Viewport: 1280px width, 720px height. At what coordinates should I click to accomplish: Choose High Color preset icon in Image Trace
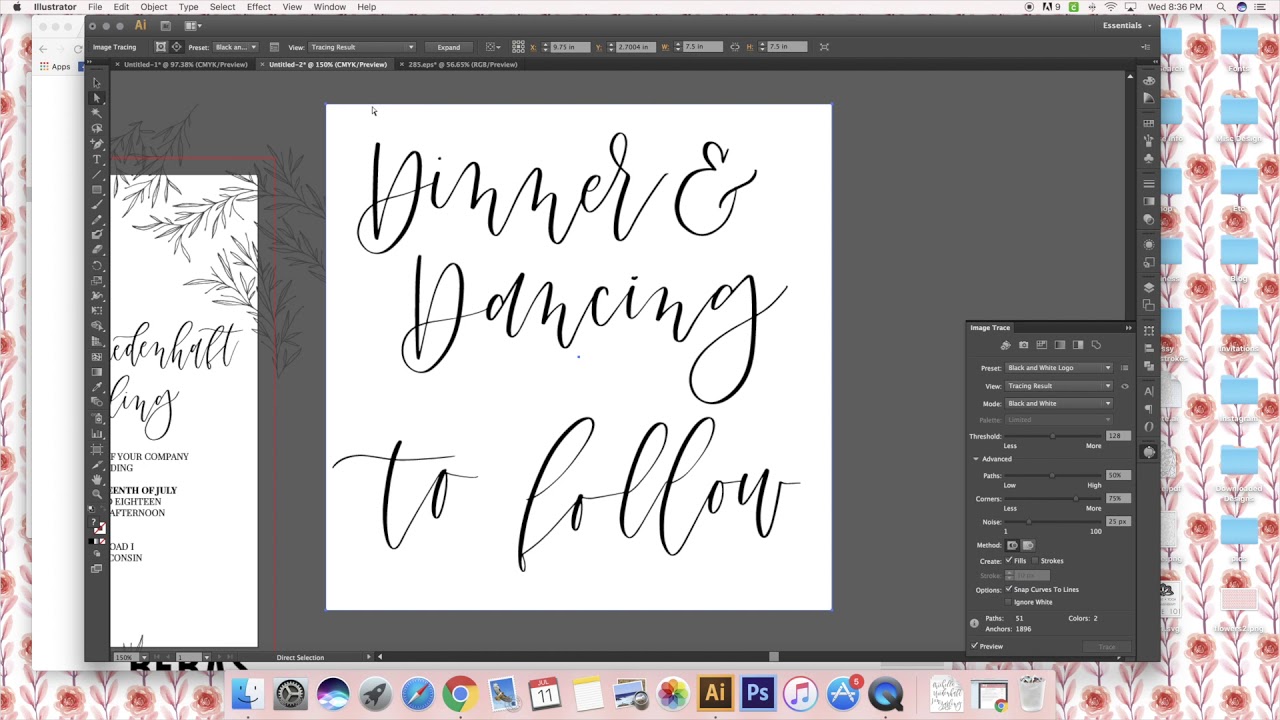pos(1024,345)
